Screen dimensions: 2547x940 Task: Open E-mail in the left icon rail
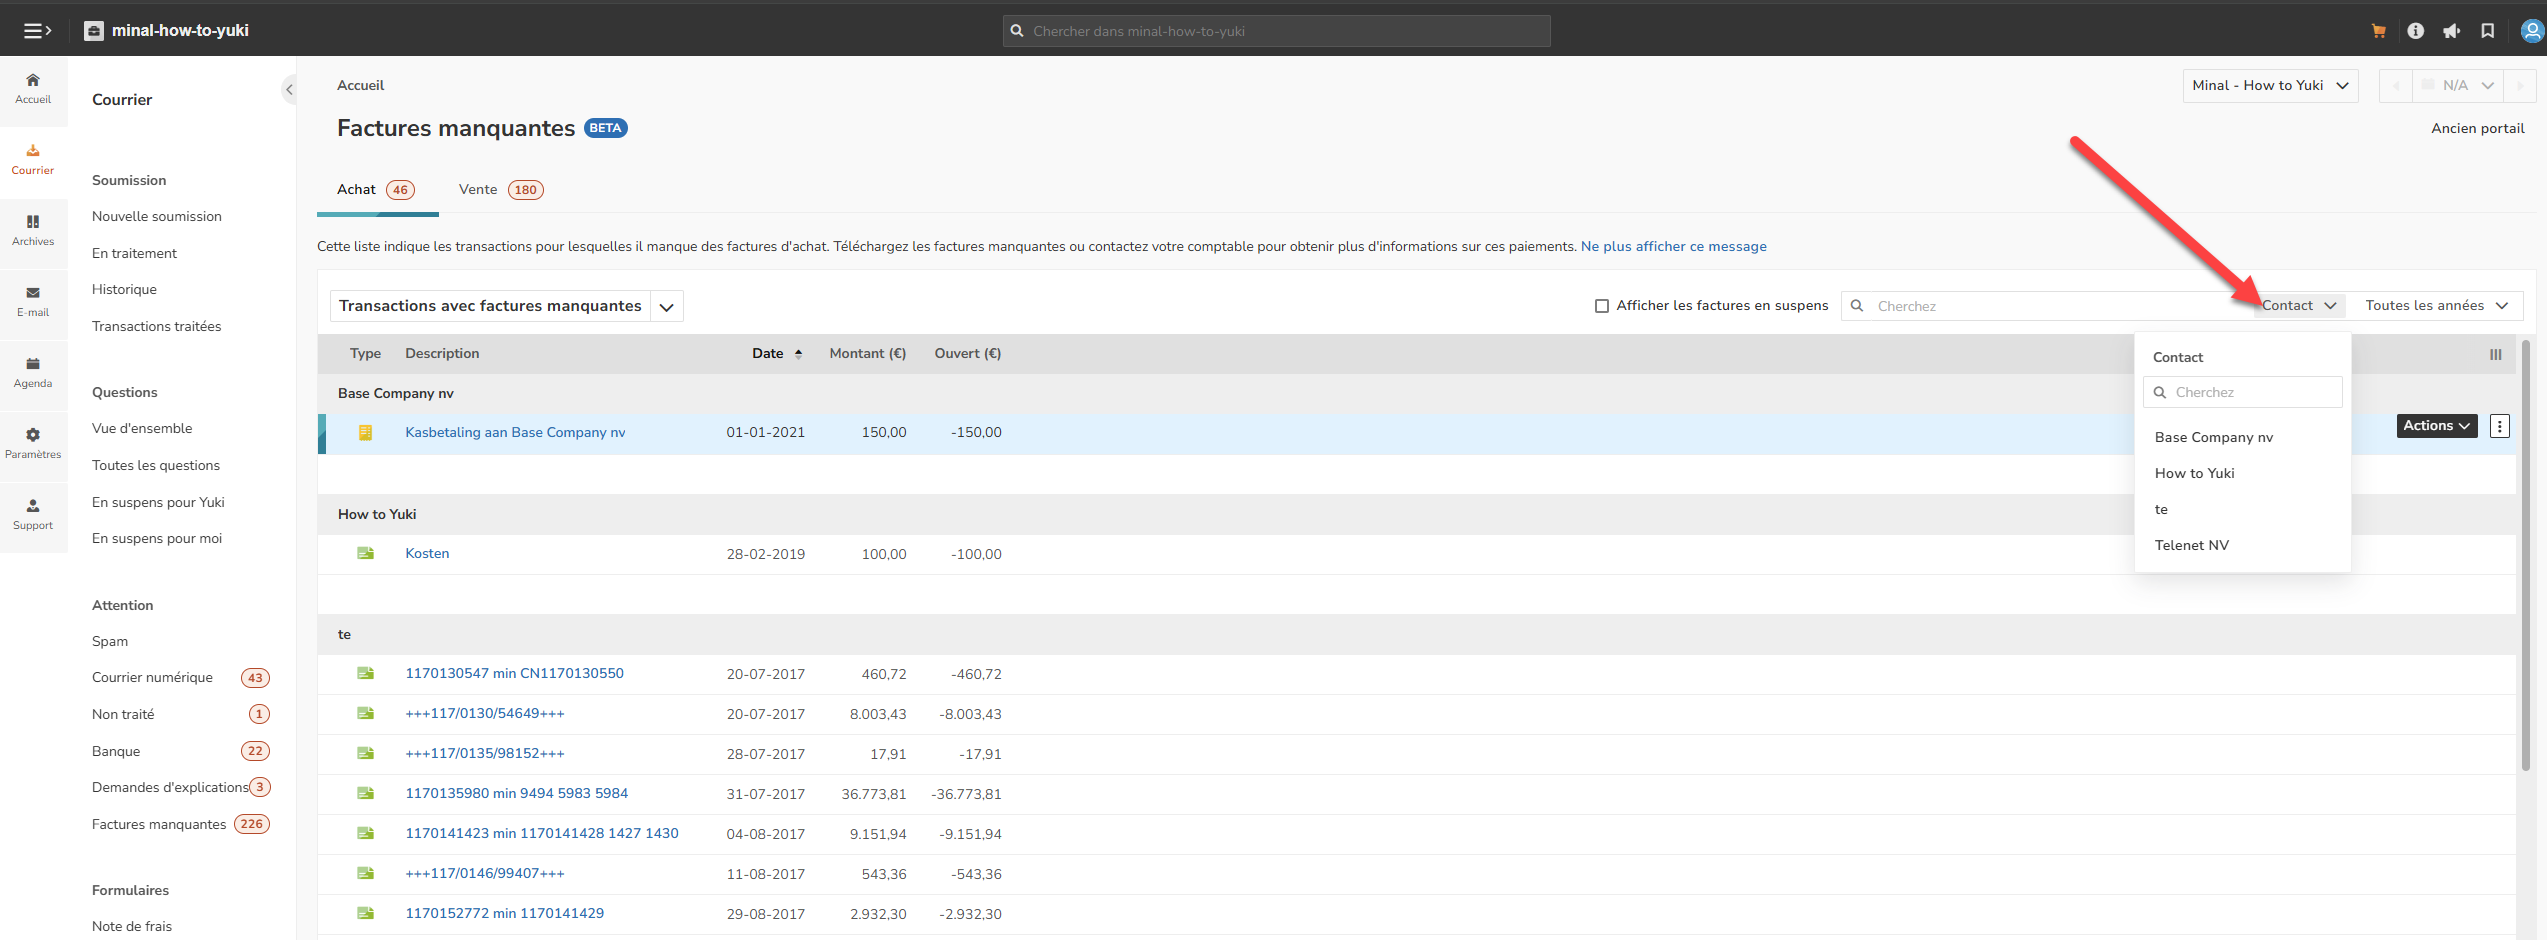[x=33, y=301]
